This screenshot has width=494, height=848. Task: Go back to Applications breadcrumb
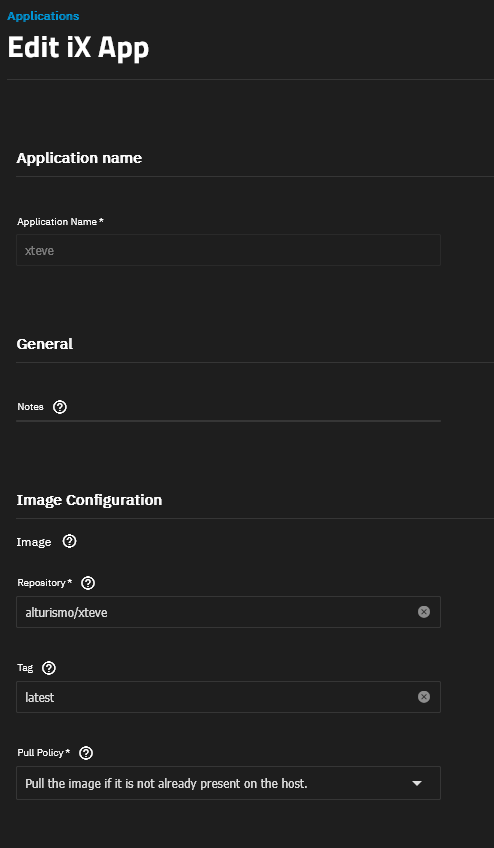(43, 16)
